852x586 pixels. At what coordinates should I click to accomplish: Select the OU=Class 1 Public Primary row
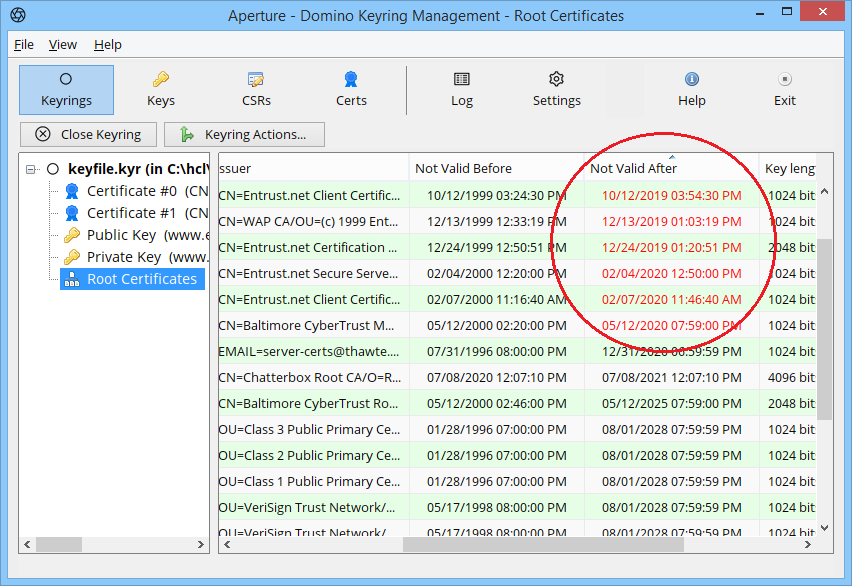[517, 482]
